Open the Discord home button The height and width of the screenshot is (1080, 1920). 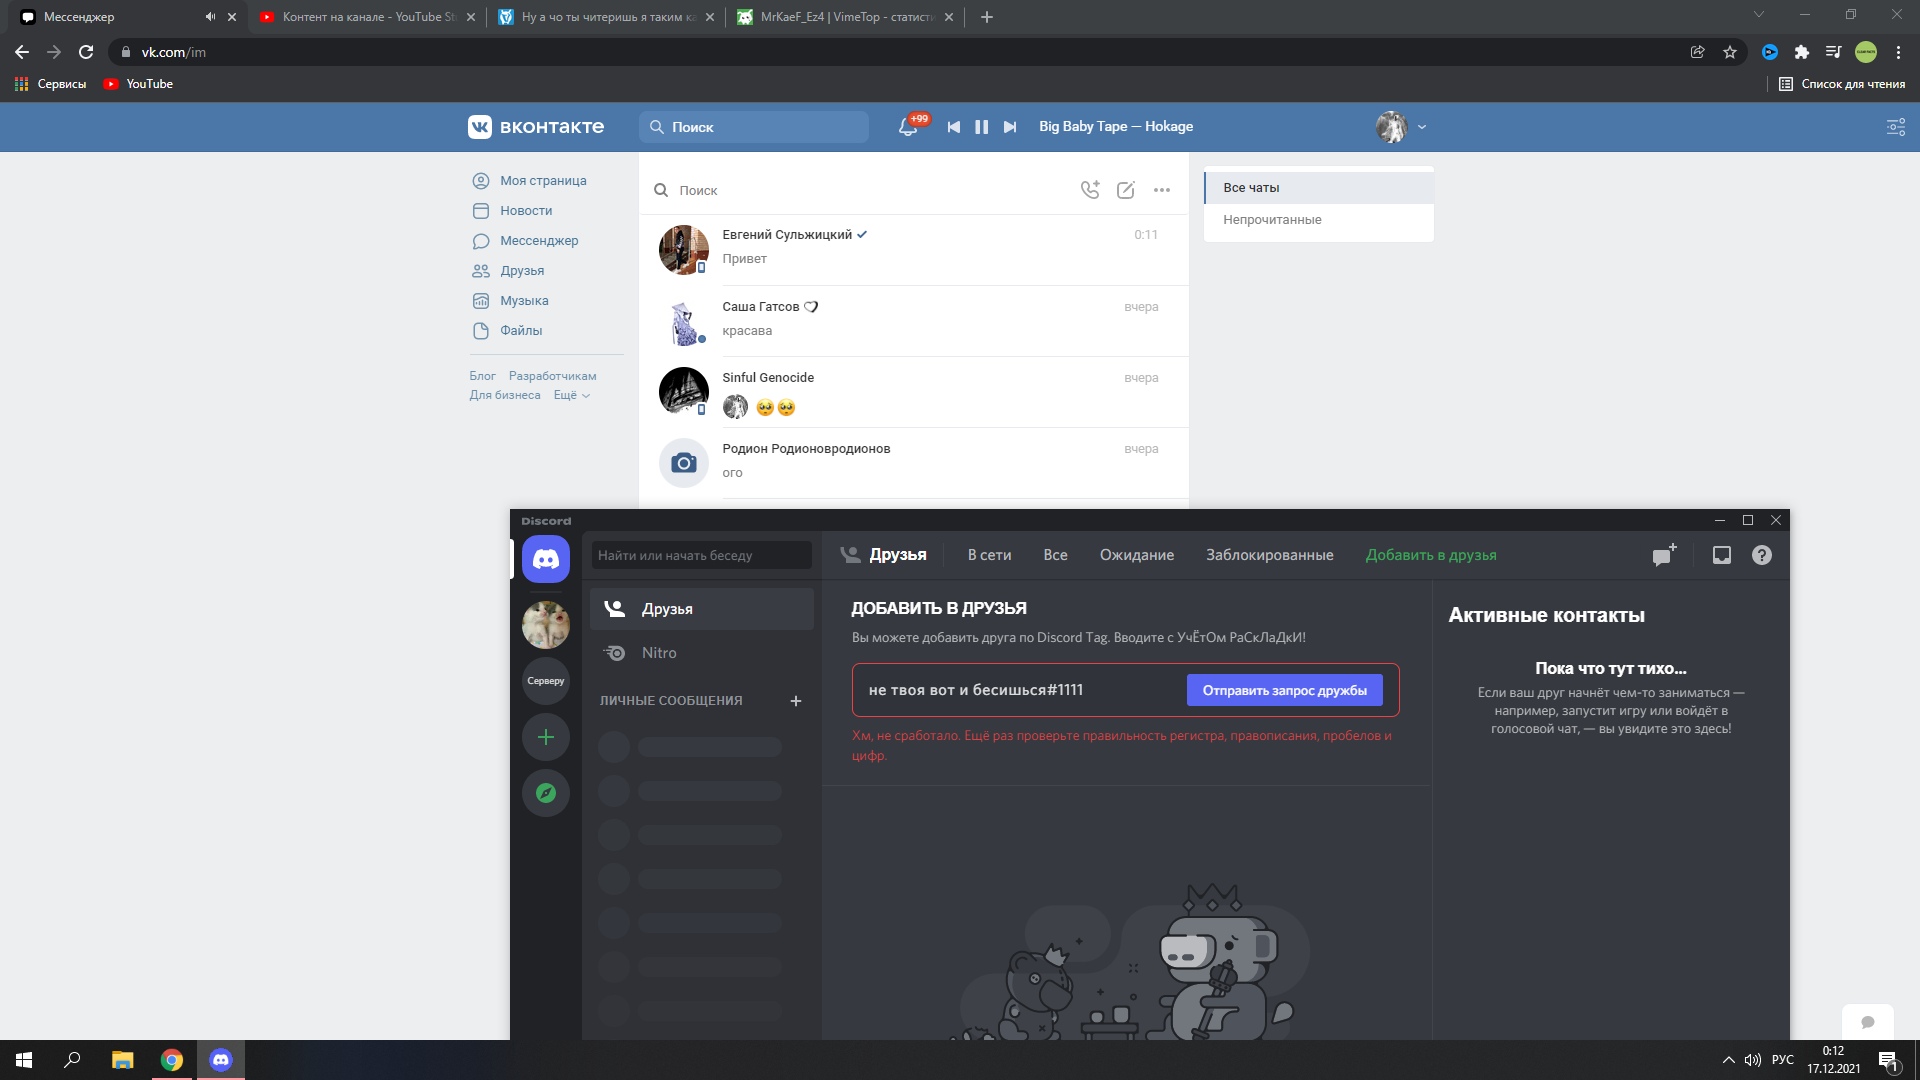click(x=545, y=558)
